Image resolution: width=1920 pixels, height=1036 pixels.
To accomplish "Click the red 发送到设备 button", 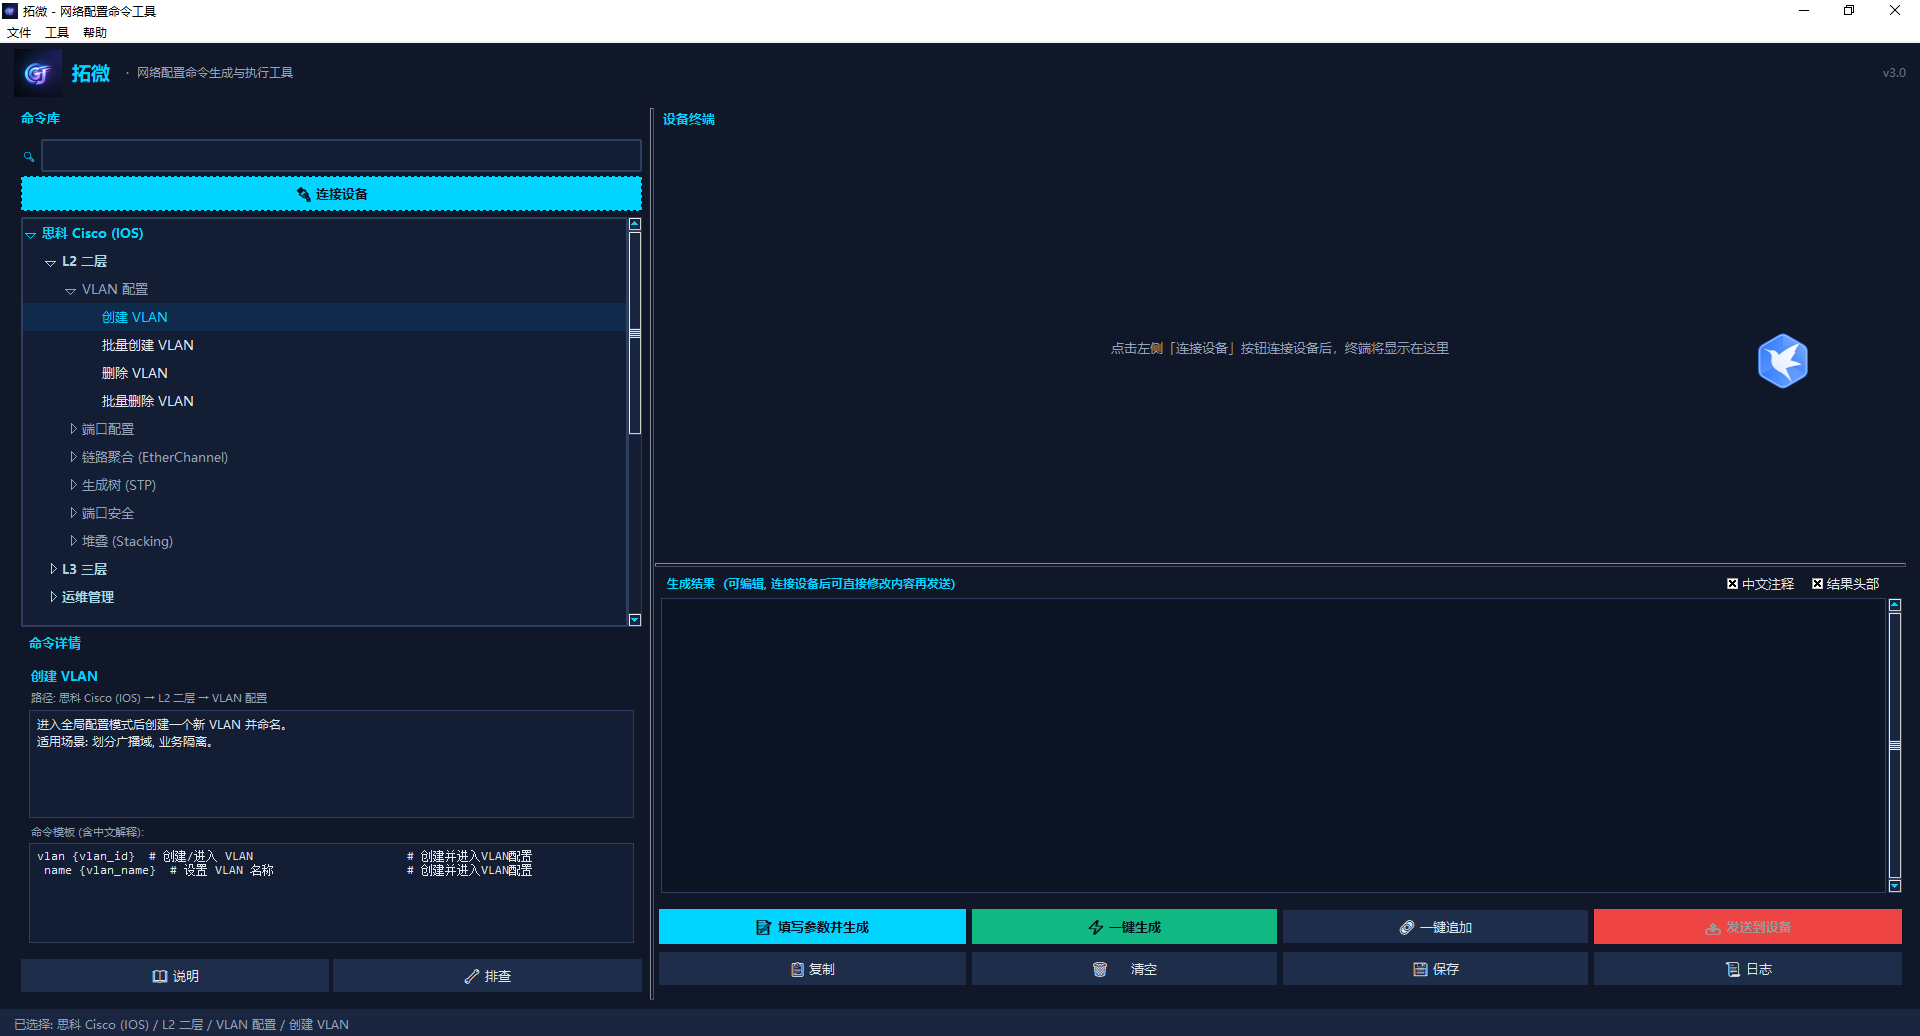I will point(1748,927).
